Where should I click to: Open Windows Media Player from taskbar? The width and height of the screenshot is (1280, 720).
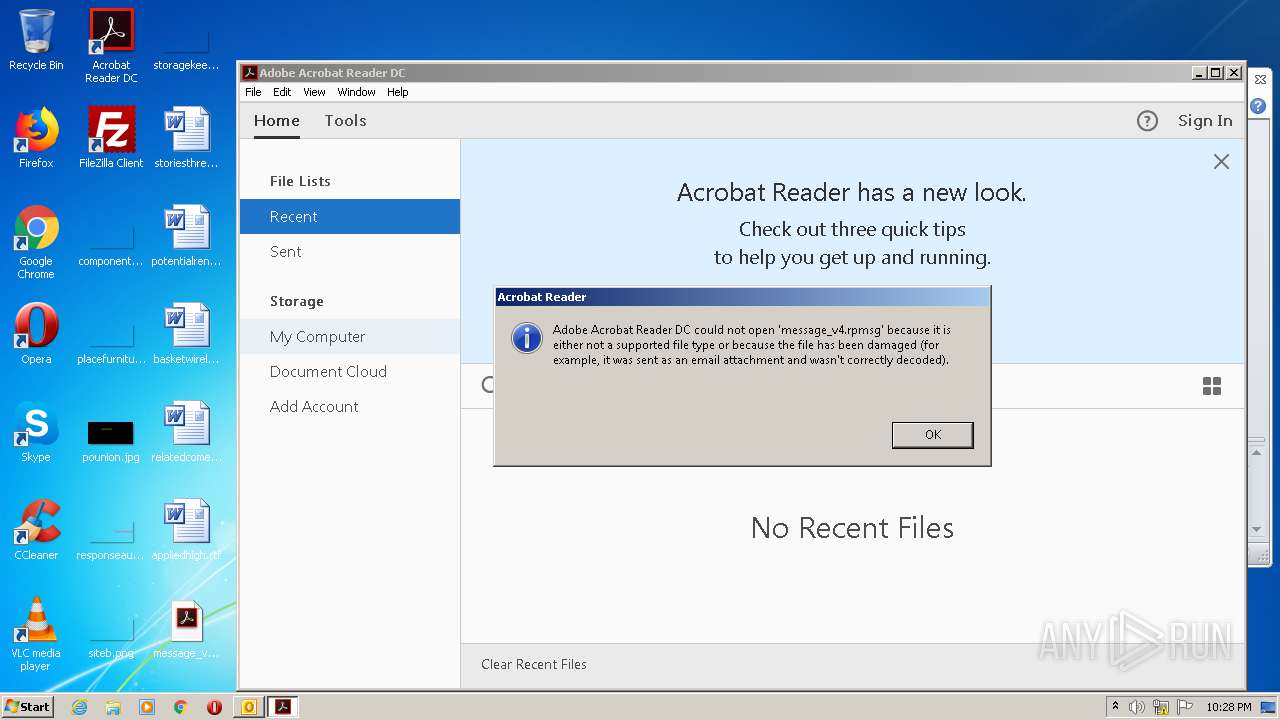[147, 707]
